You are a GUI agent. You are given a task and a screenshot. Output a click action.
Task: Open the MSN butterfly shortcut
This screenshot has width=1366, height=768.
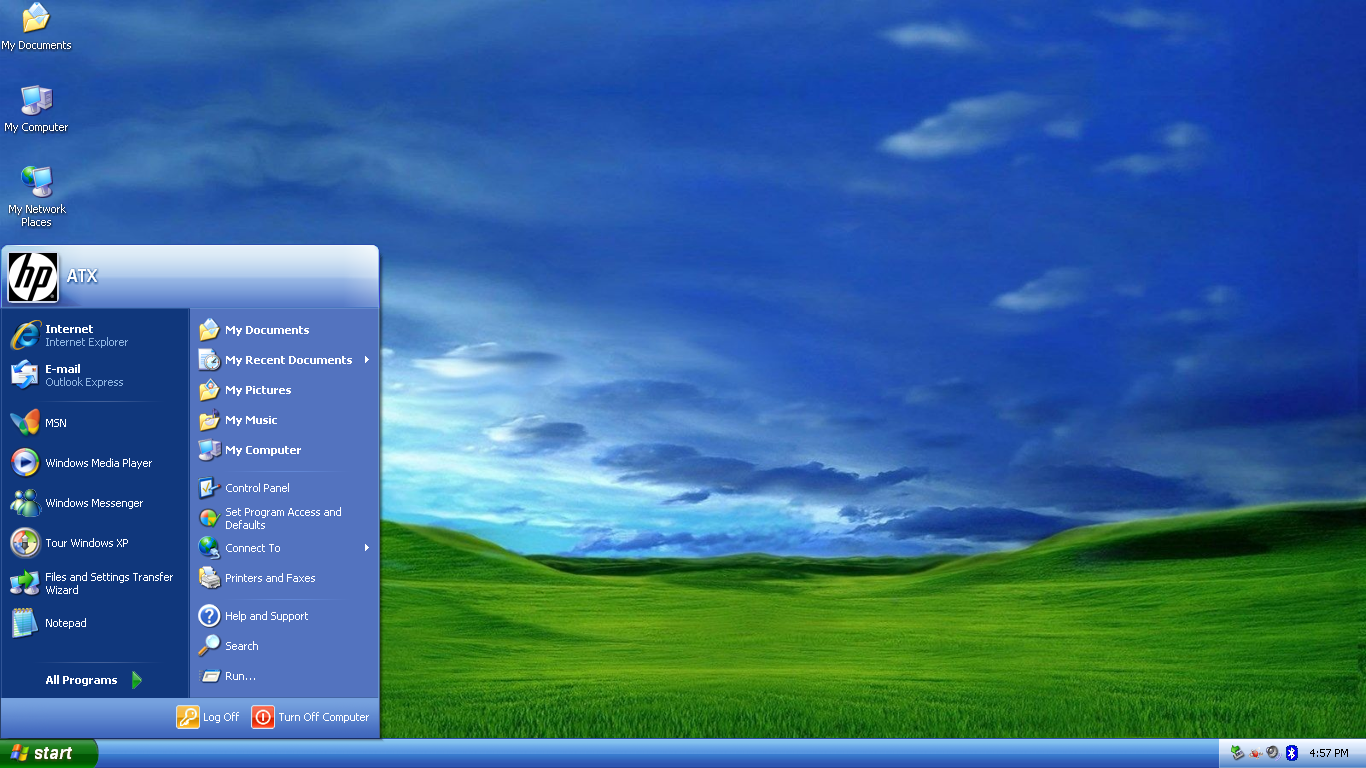[95, 423]
